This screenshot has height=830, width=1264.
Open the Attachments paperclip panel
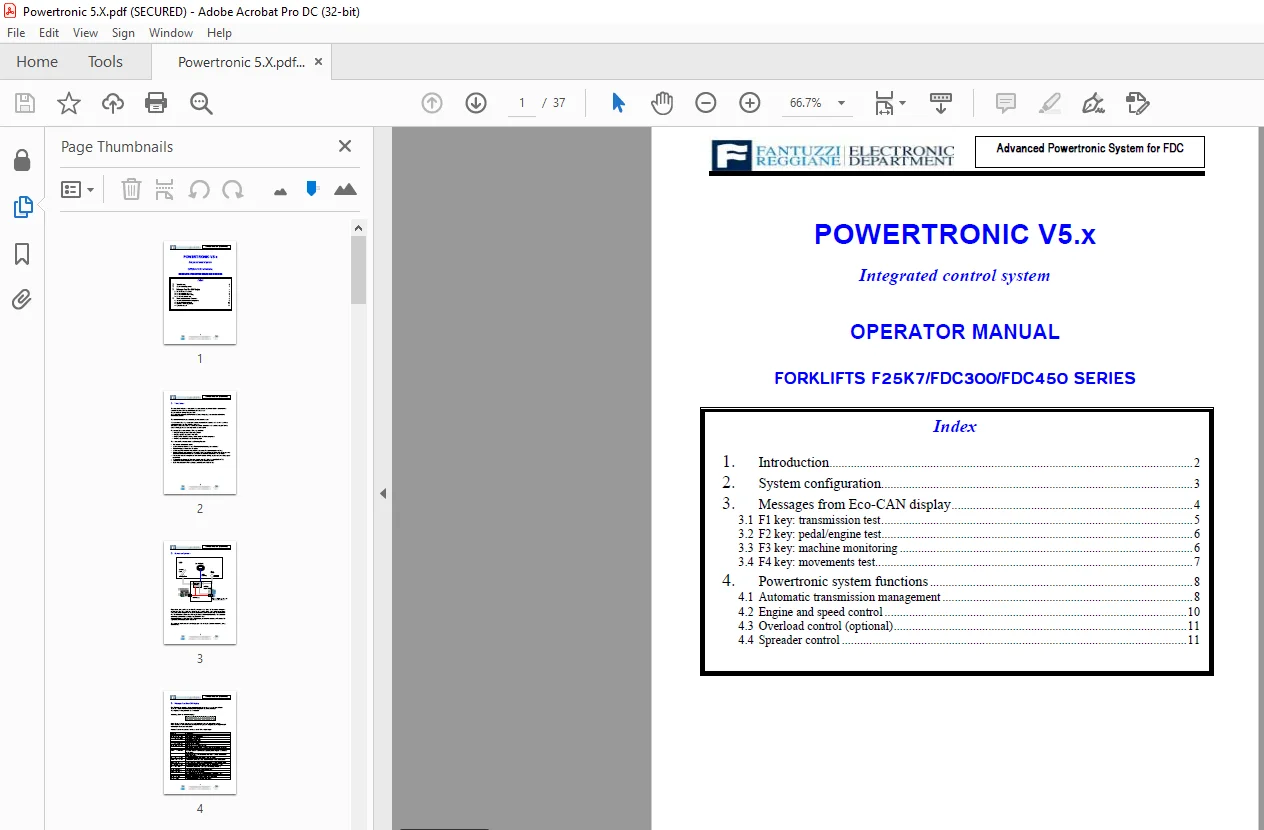[22, 299]
